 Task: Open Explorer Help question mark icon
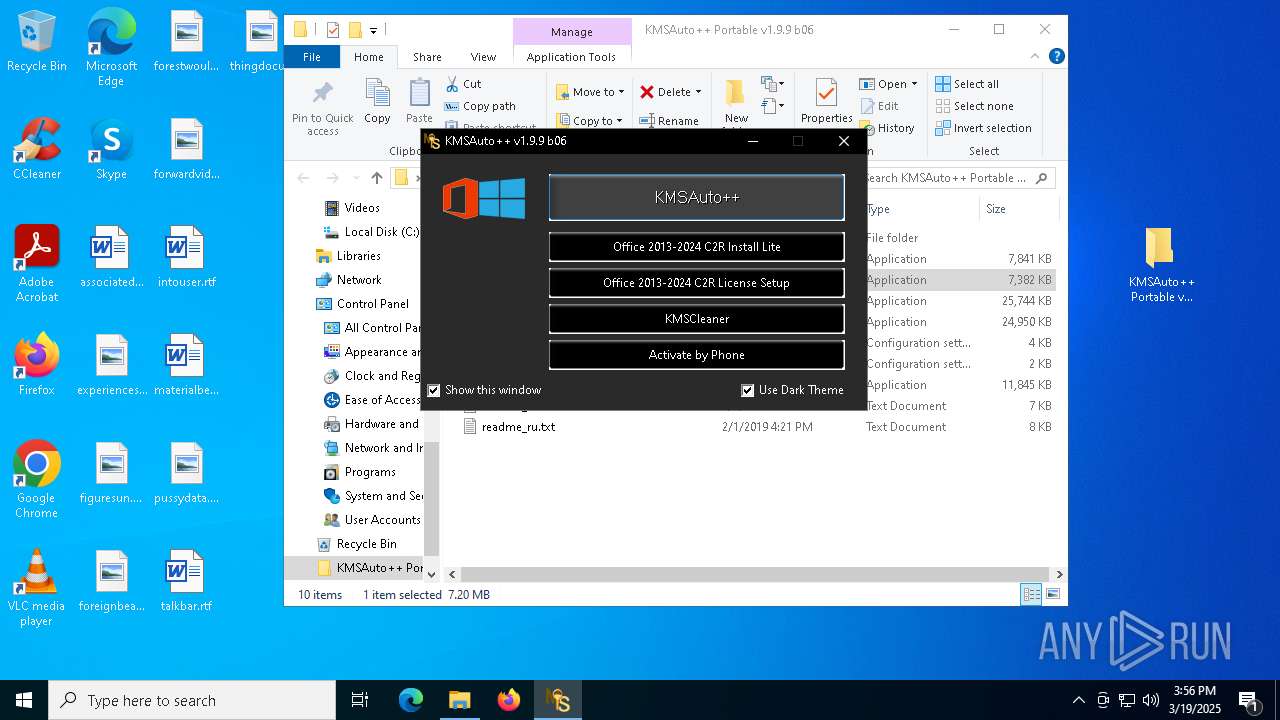click(1056, 57)
